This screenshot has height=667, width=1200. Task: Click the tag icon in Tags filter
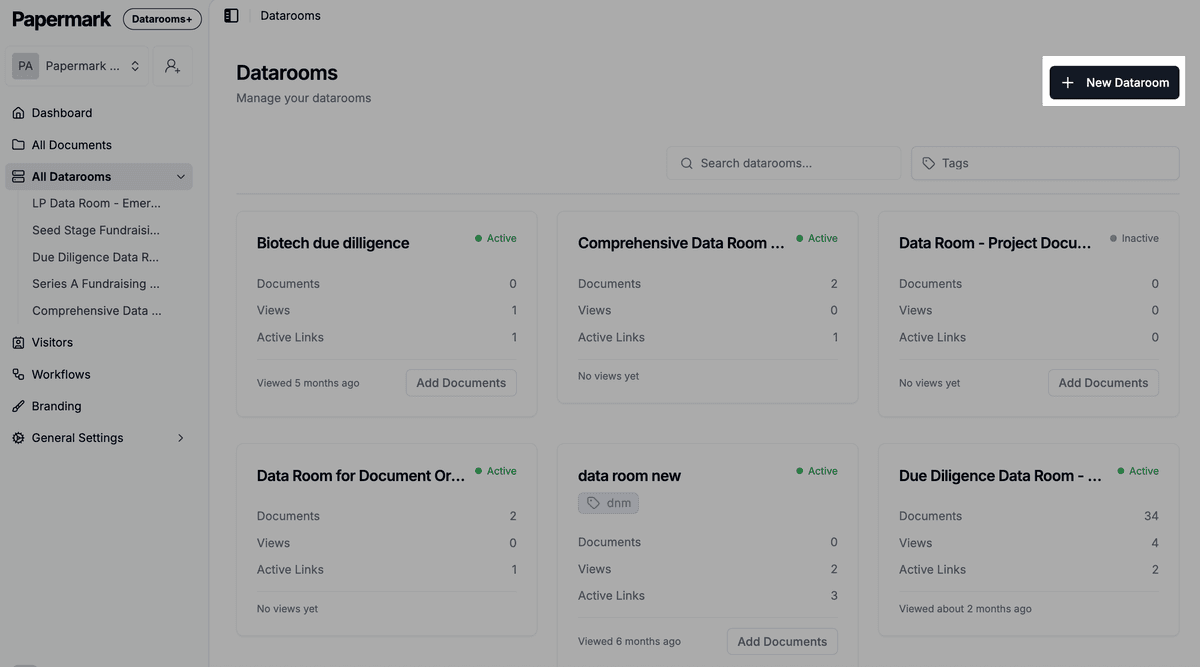pyautogui.click(x=929, y=163)
